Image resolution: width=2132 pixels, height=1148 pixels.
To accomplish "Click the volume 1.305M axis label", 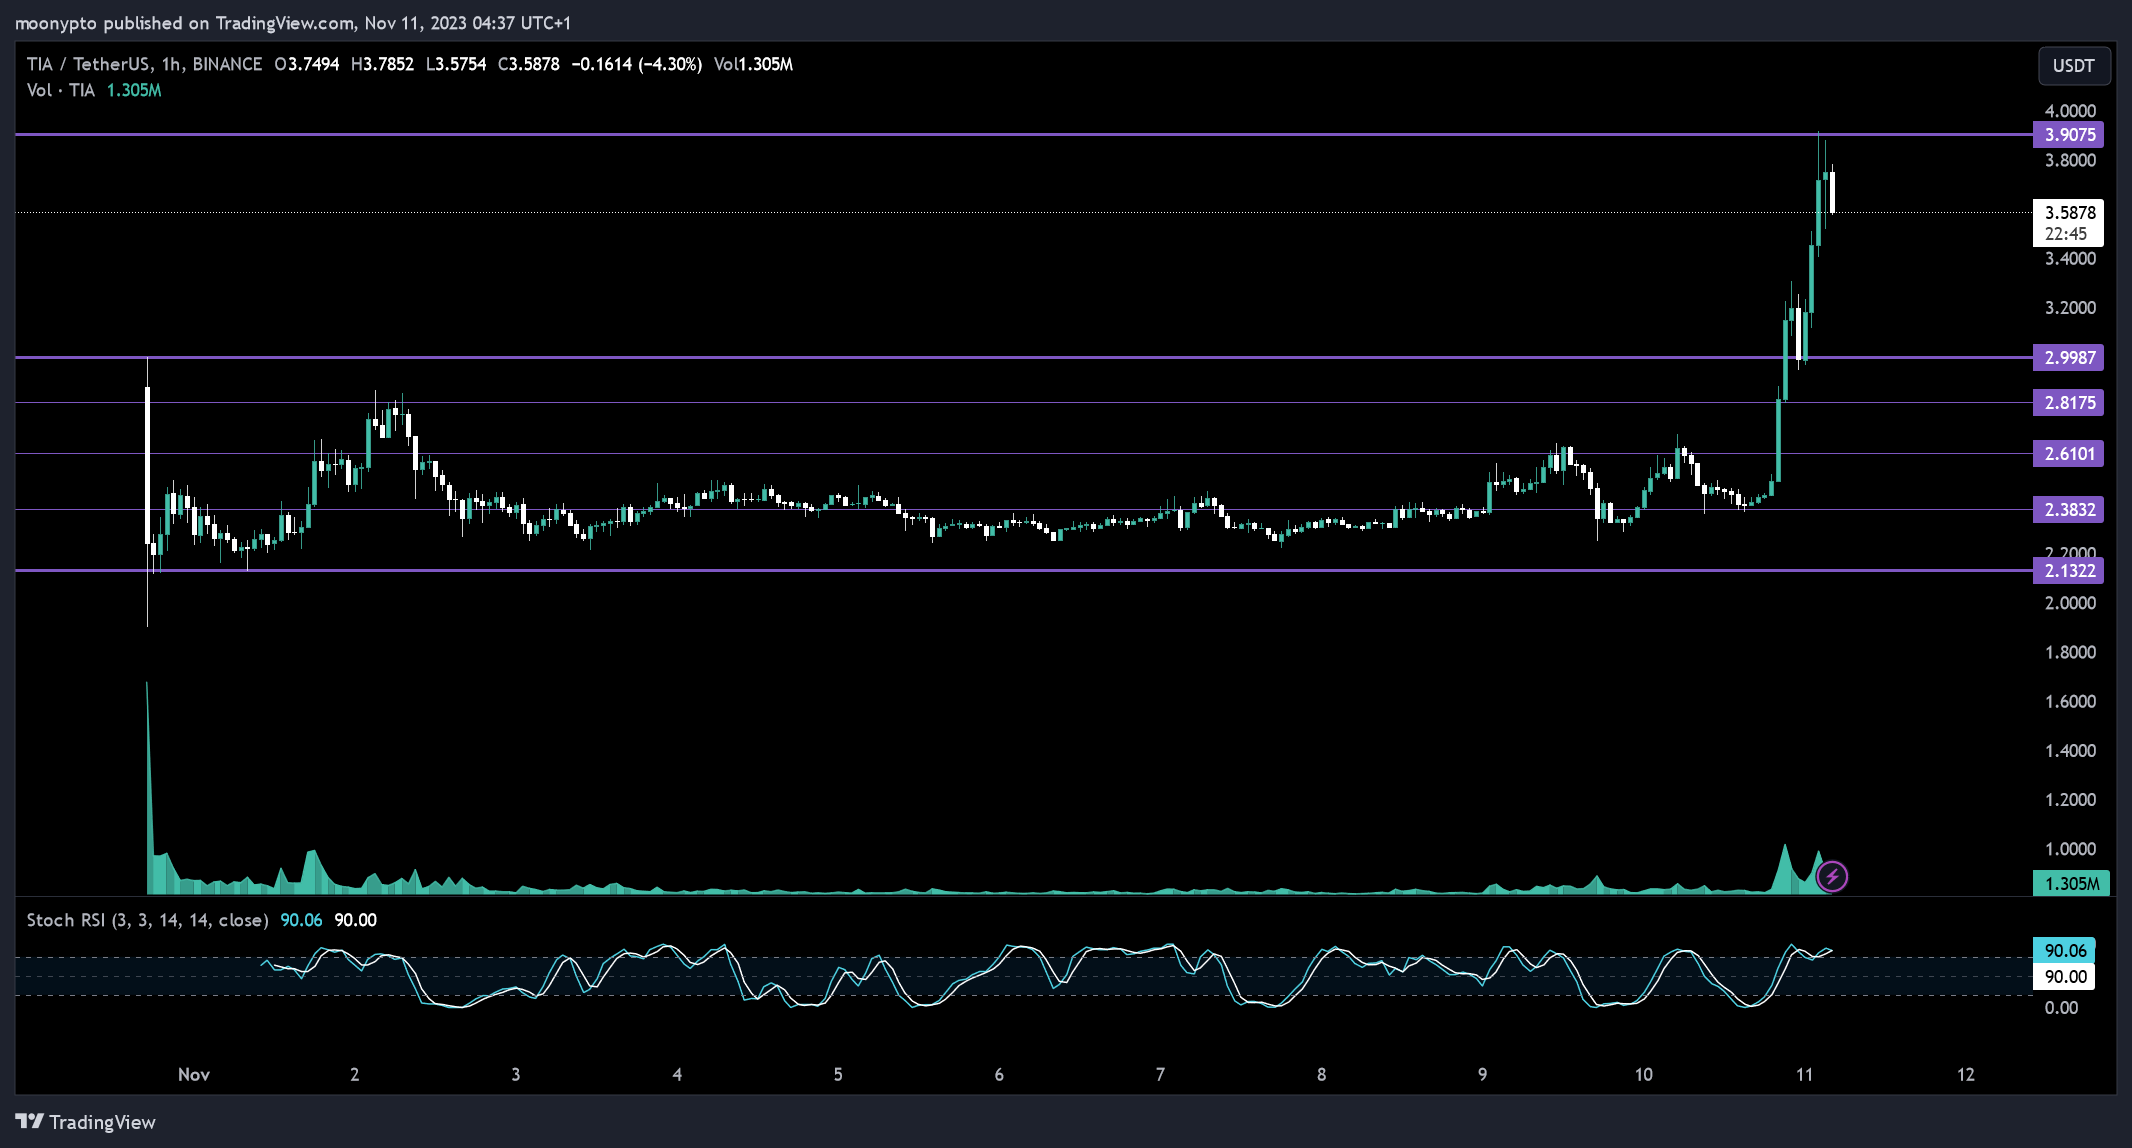I will [2071, 883].
